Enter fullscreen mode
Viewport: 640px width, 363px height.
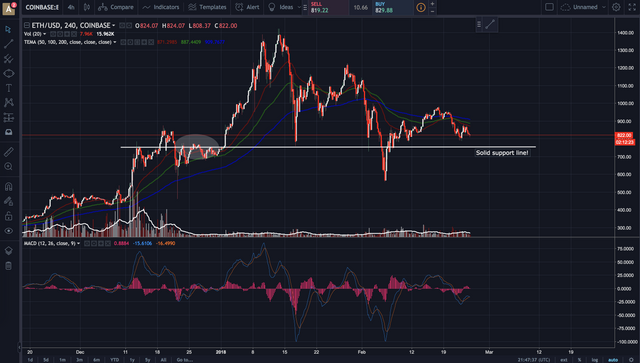pyautogui.click(x=631, y=7)
